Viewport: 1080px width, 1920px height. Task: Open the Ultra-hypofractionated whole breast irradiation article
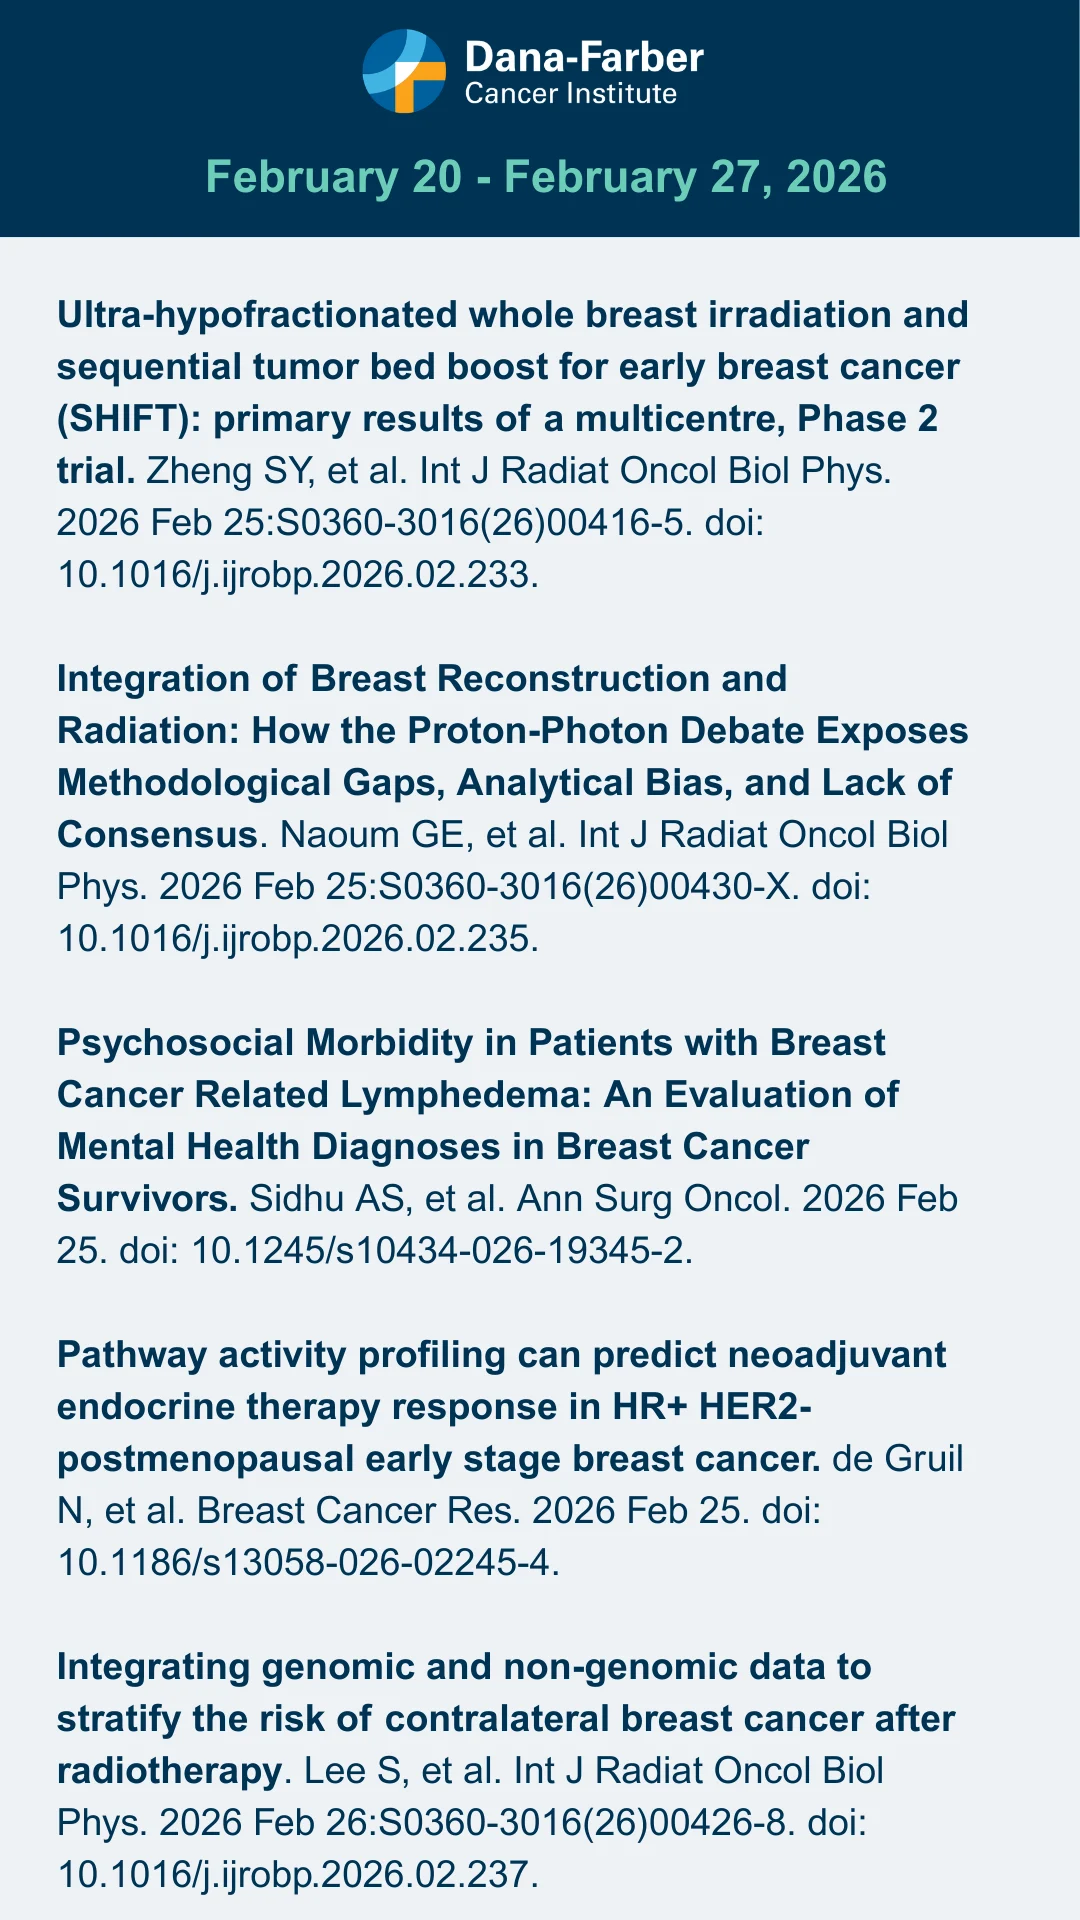point(512,367)
